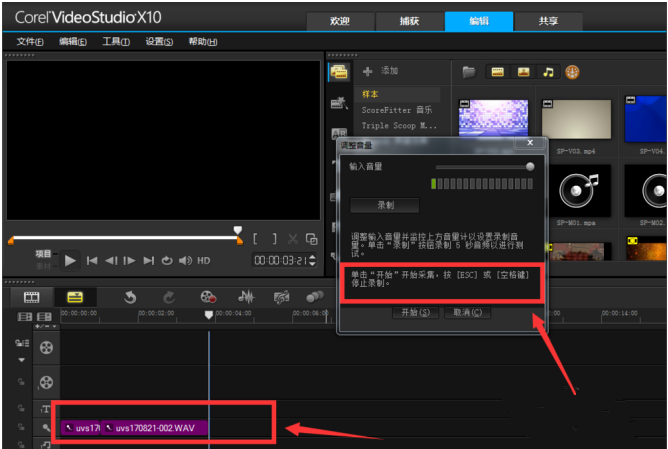Switch to the 捕获 tab
668x449 pixels.
point(409,21)
